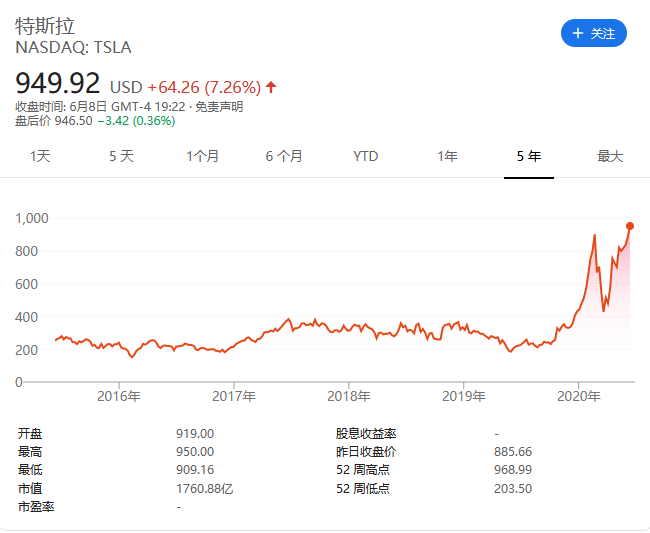The height and width of the screenshot is (533, 650).
Task: Open the 免责声明 disclaimer link
Action: (x=218, y=106)
